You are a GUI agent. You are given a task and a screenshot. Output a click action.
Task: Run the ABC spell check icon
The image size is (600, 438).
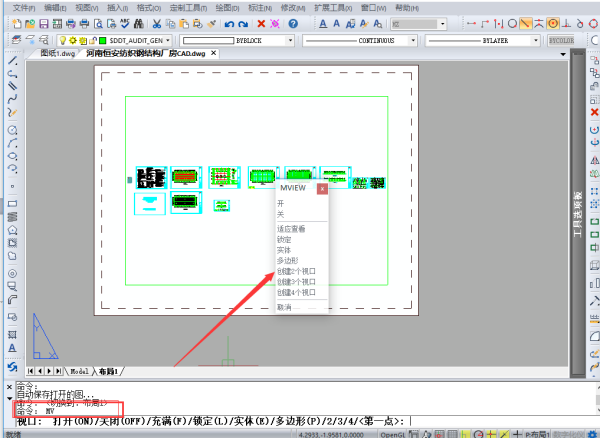click(125, 24)
